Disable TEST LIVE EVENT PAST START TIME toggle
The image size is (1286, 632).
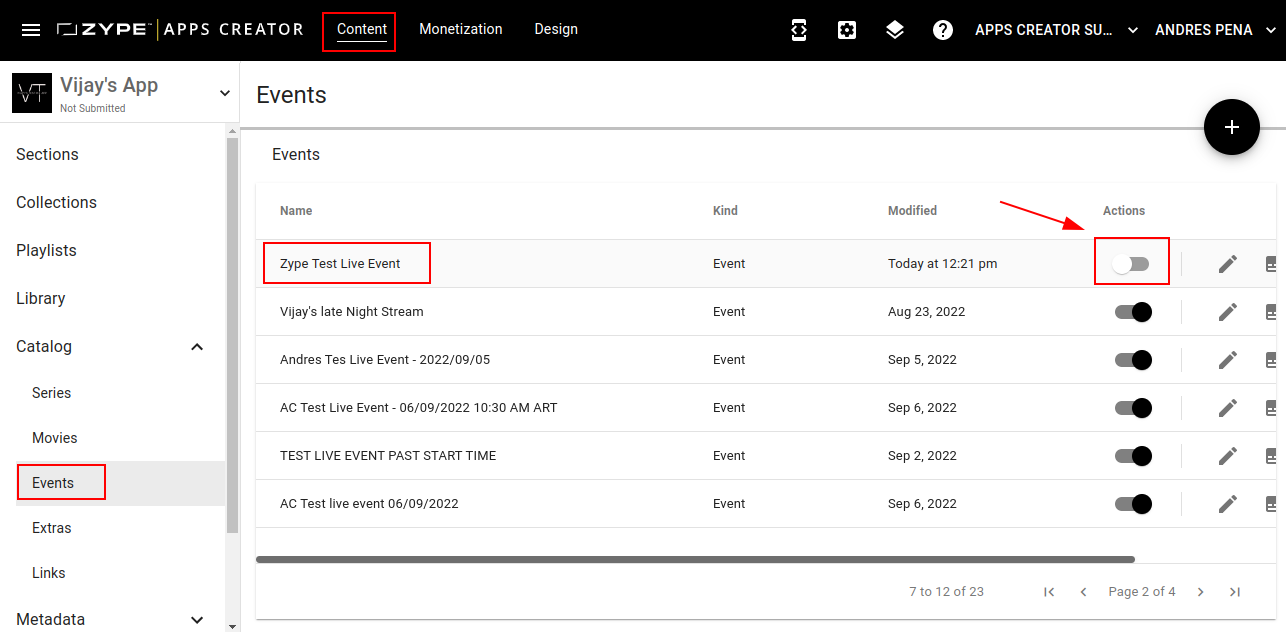(x=1133, y=456)
